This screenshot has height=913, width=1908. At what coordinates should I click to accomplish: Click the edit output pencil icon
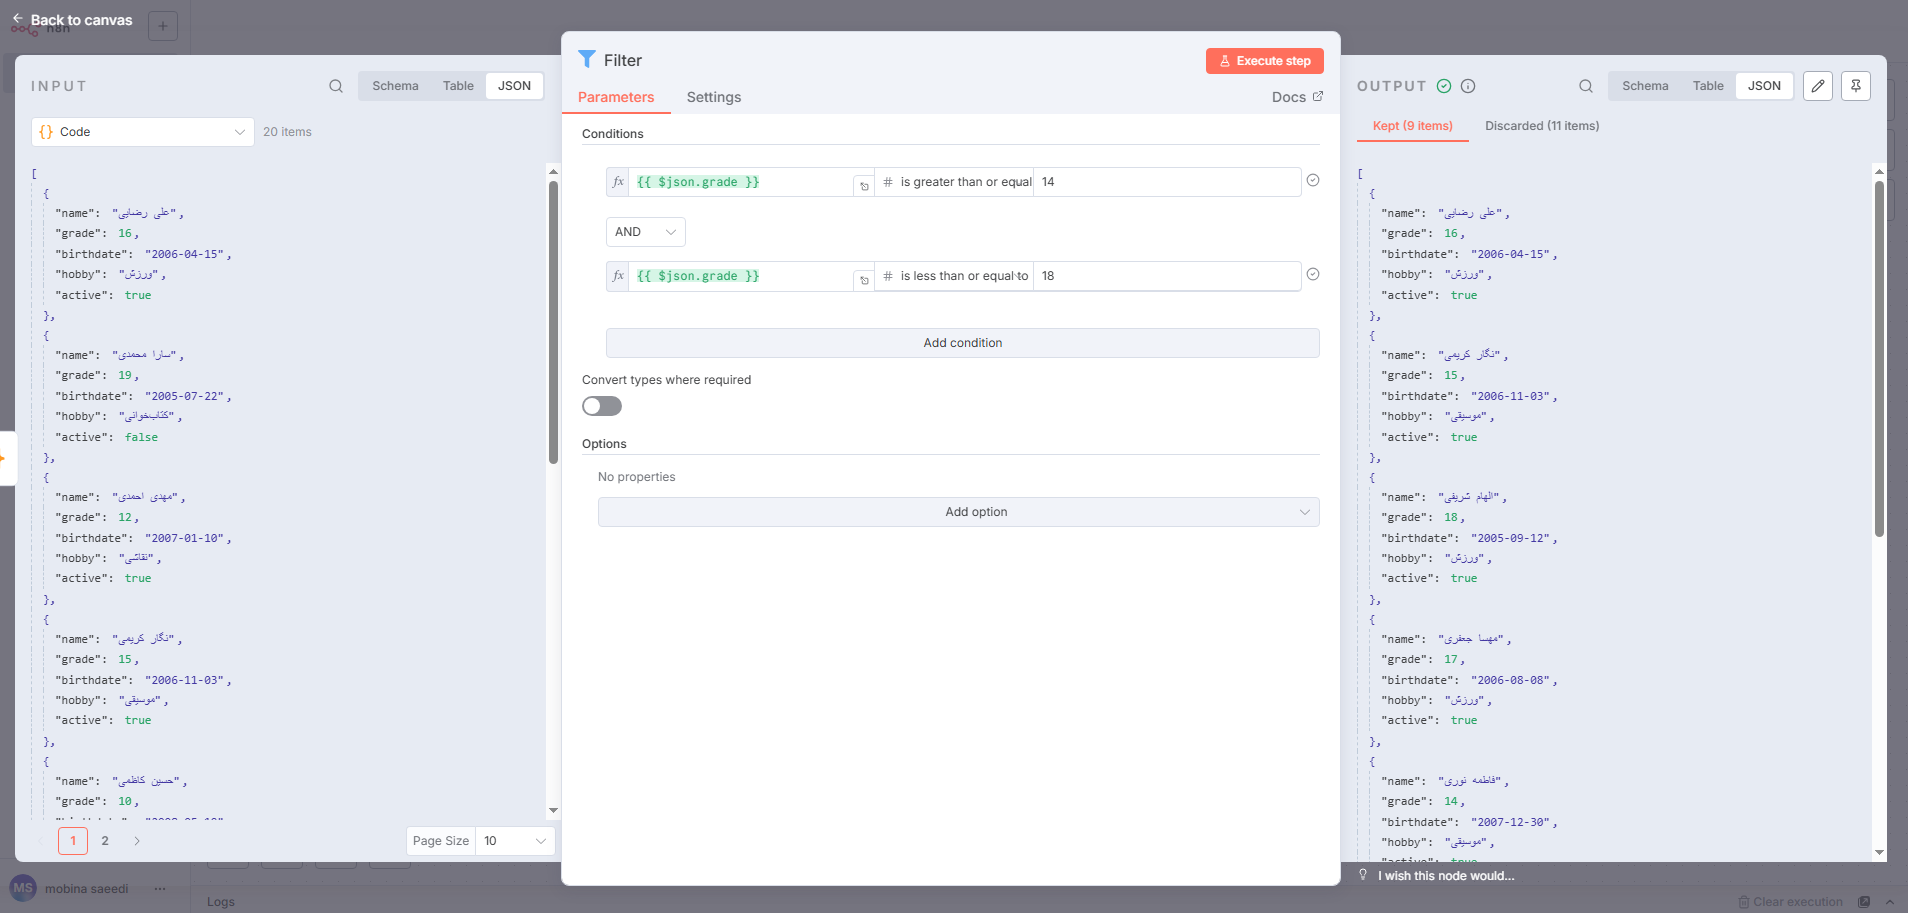[x=1818, y=86]
